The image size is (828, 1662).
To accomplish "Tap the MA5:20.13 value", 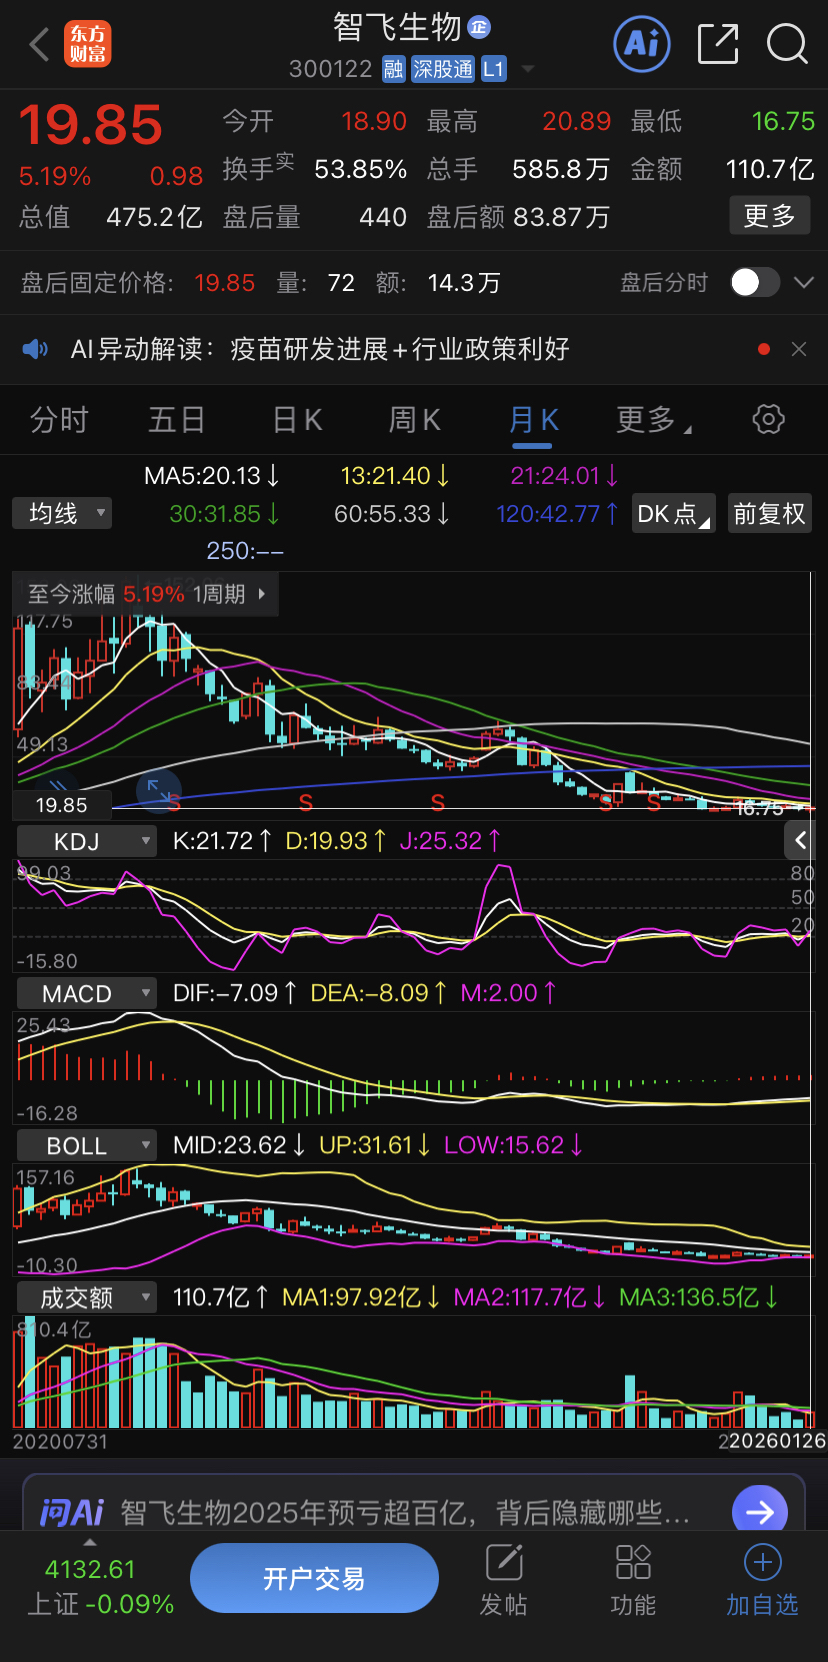I will 212,476.
